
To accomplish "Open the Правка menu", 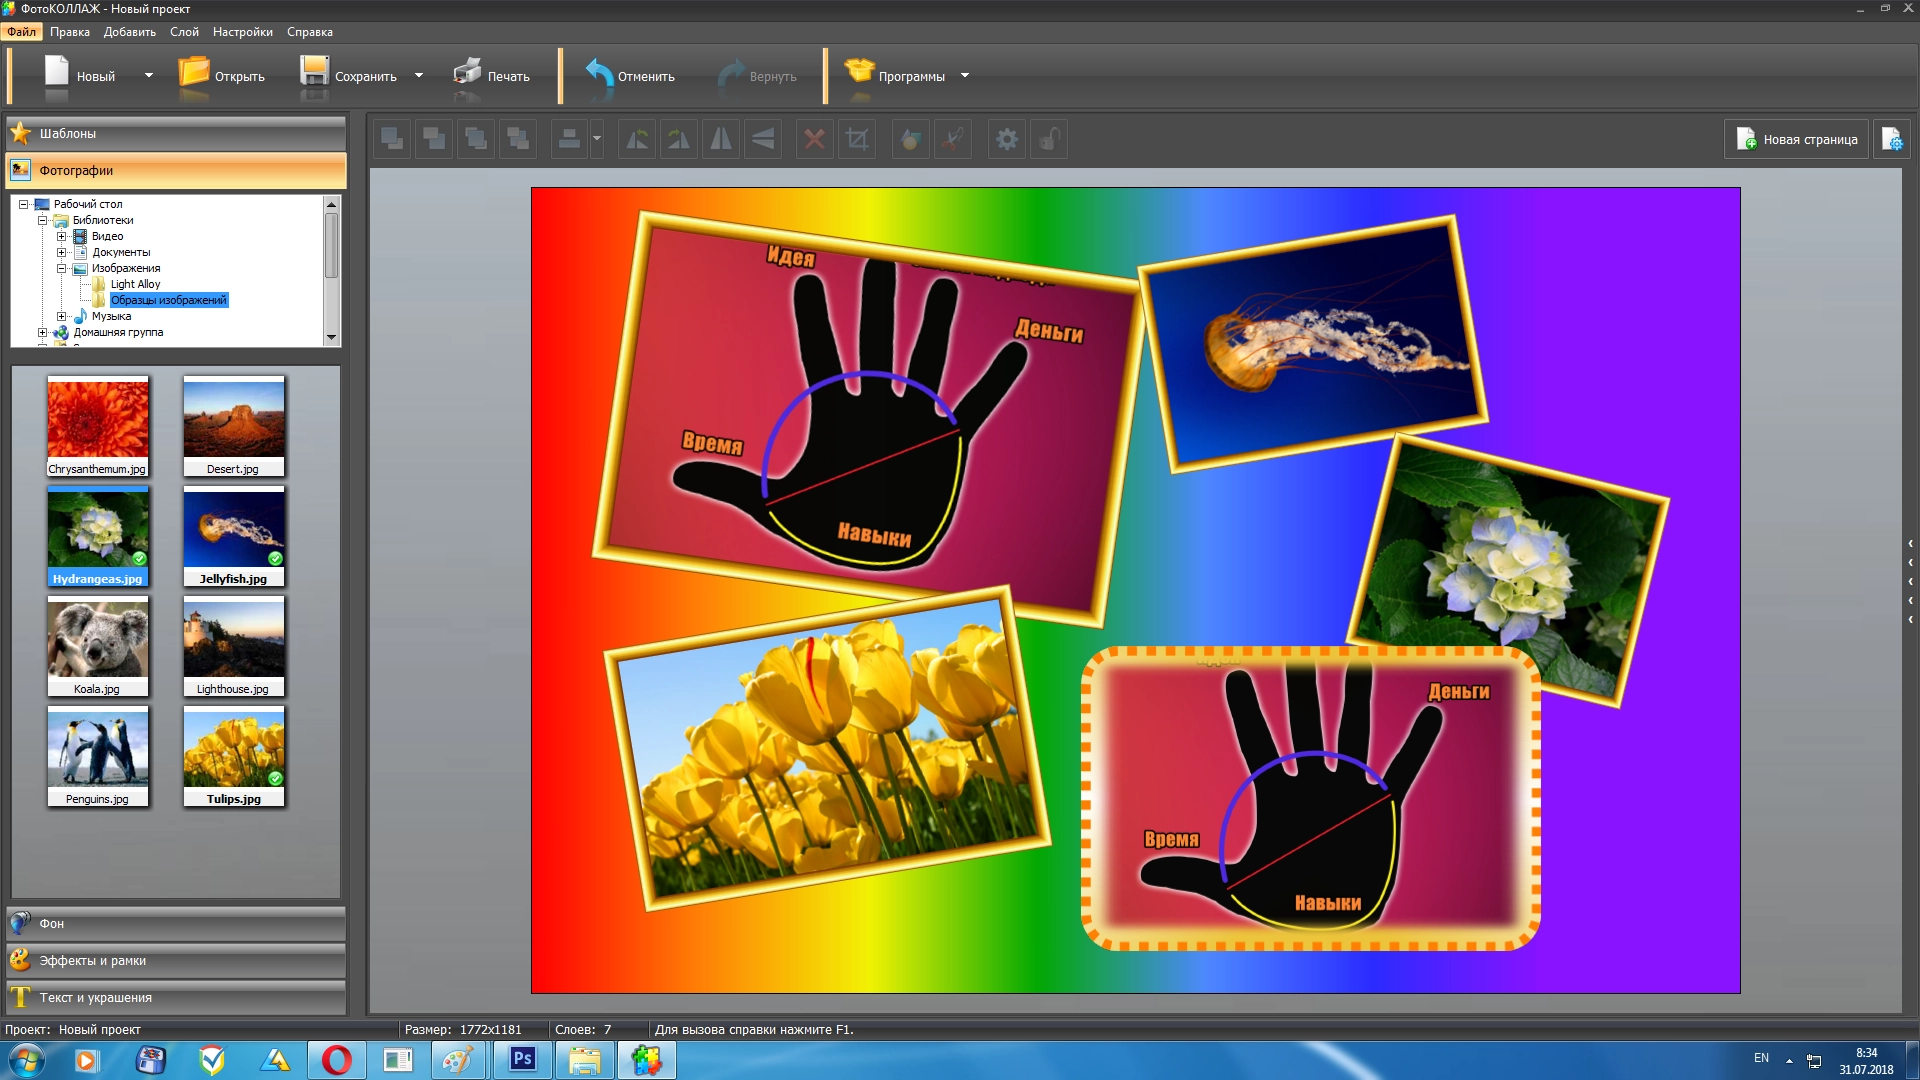I will 70,32.
